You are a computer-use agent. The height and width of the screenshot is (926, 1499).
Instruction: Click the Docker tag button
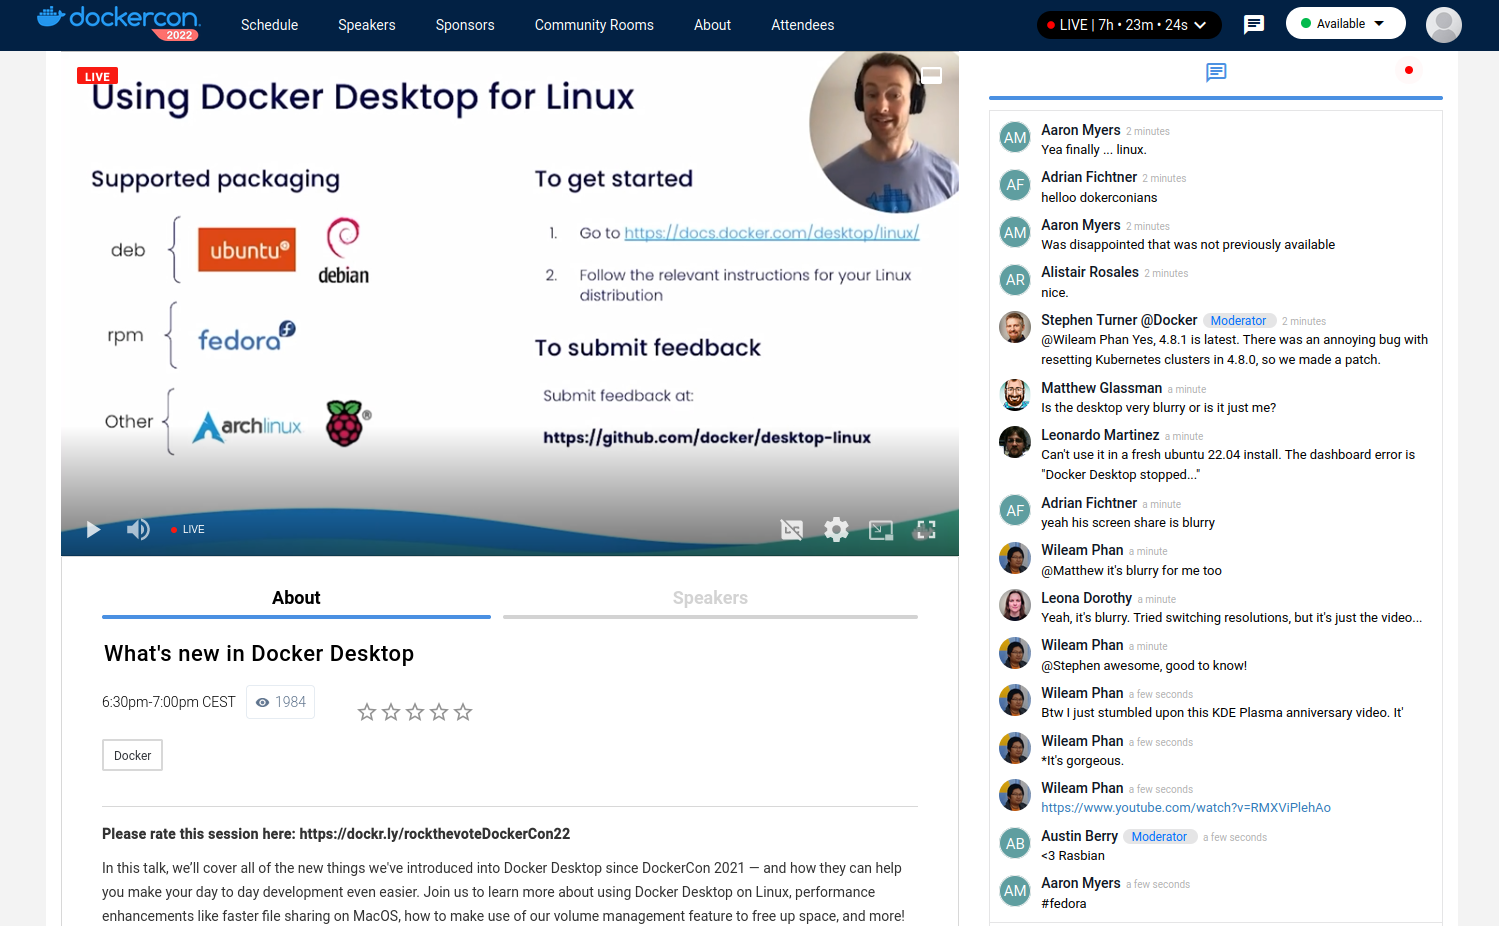click(132, 755)
